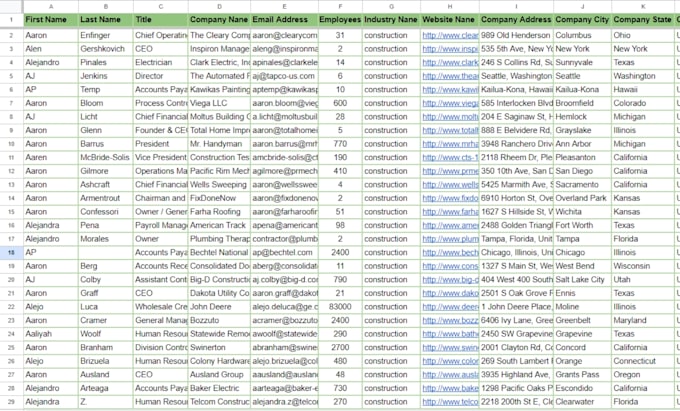Click the company cell 'Viega LLC'

pos(219,103)
